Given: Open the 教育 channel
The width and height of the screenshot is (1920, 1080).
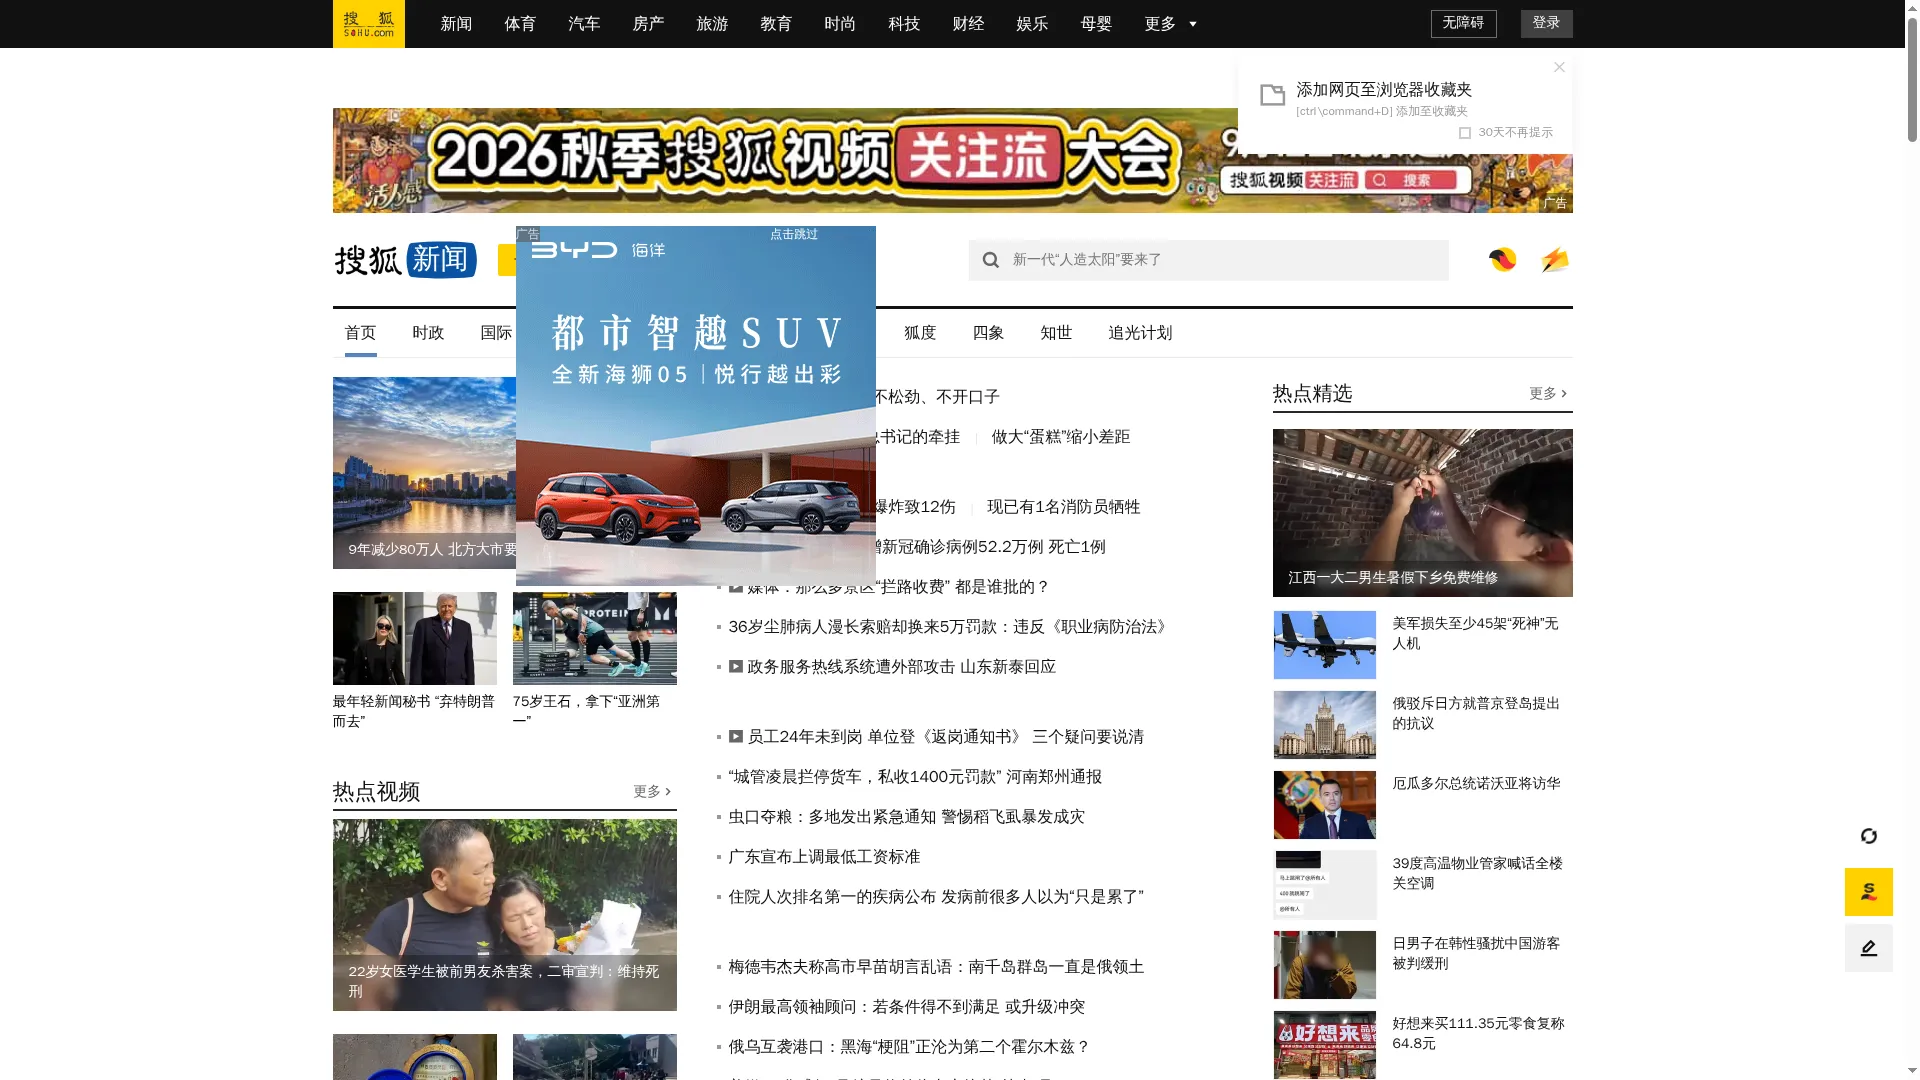Looking at the screenshot, I should click(x=776, y=24).
